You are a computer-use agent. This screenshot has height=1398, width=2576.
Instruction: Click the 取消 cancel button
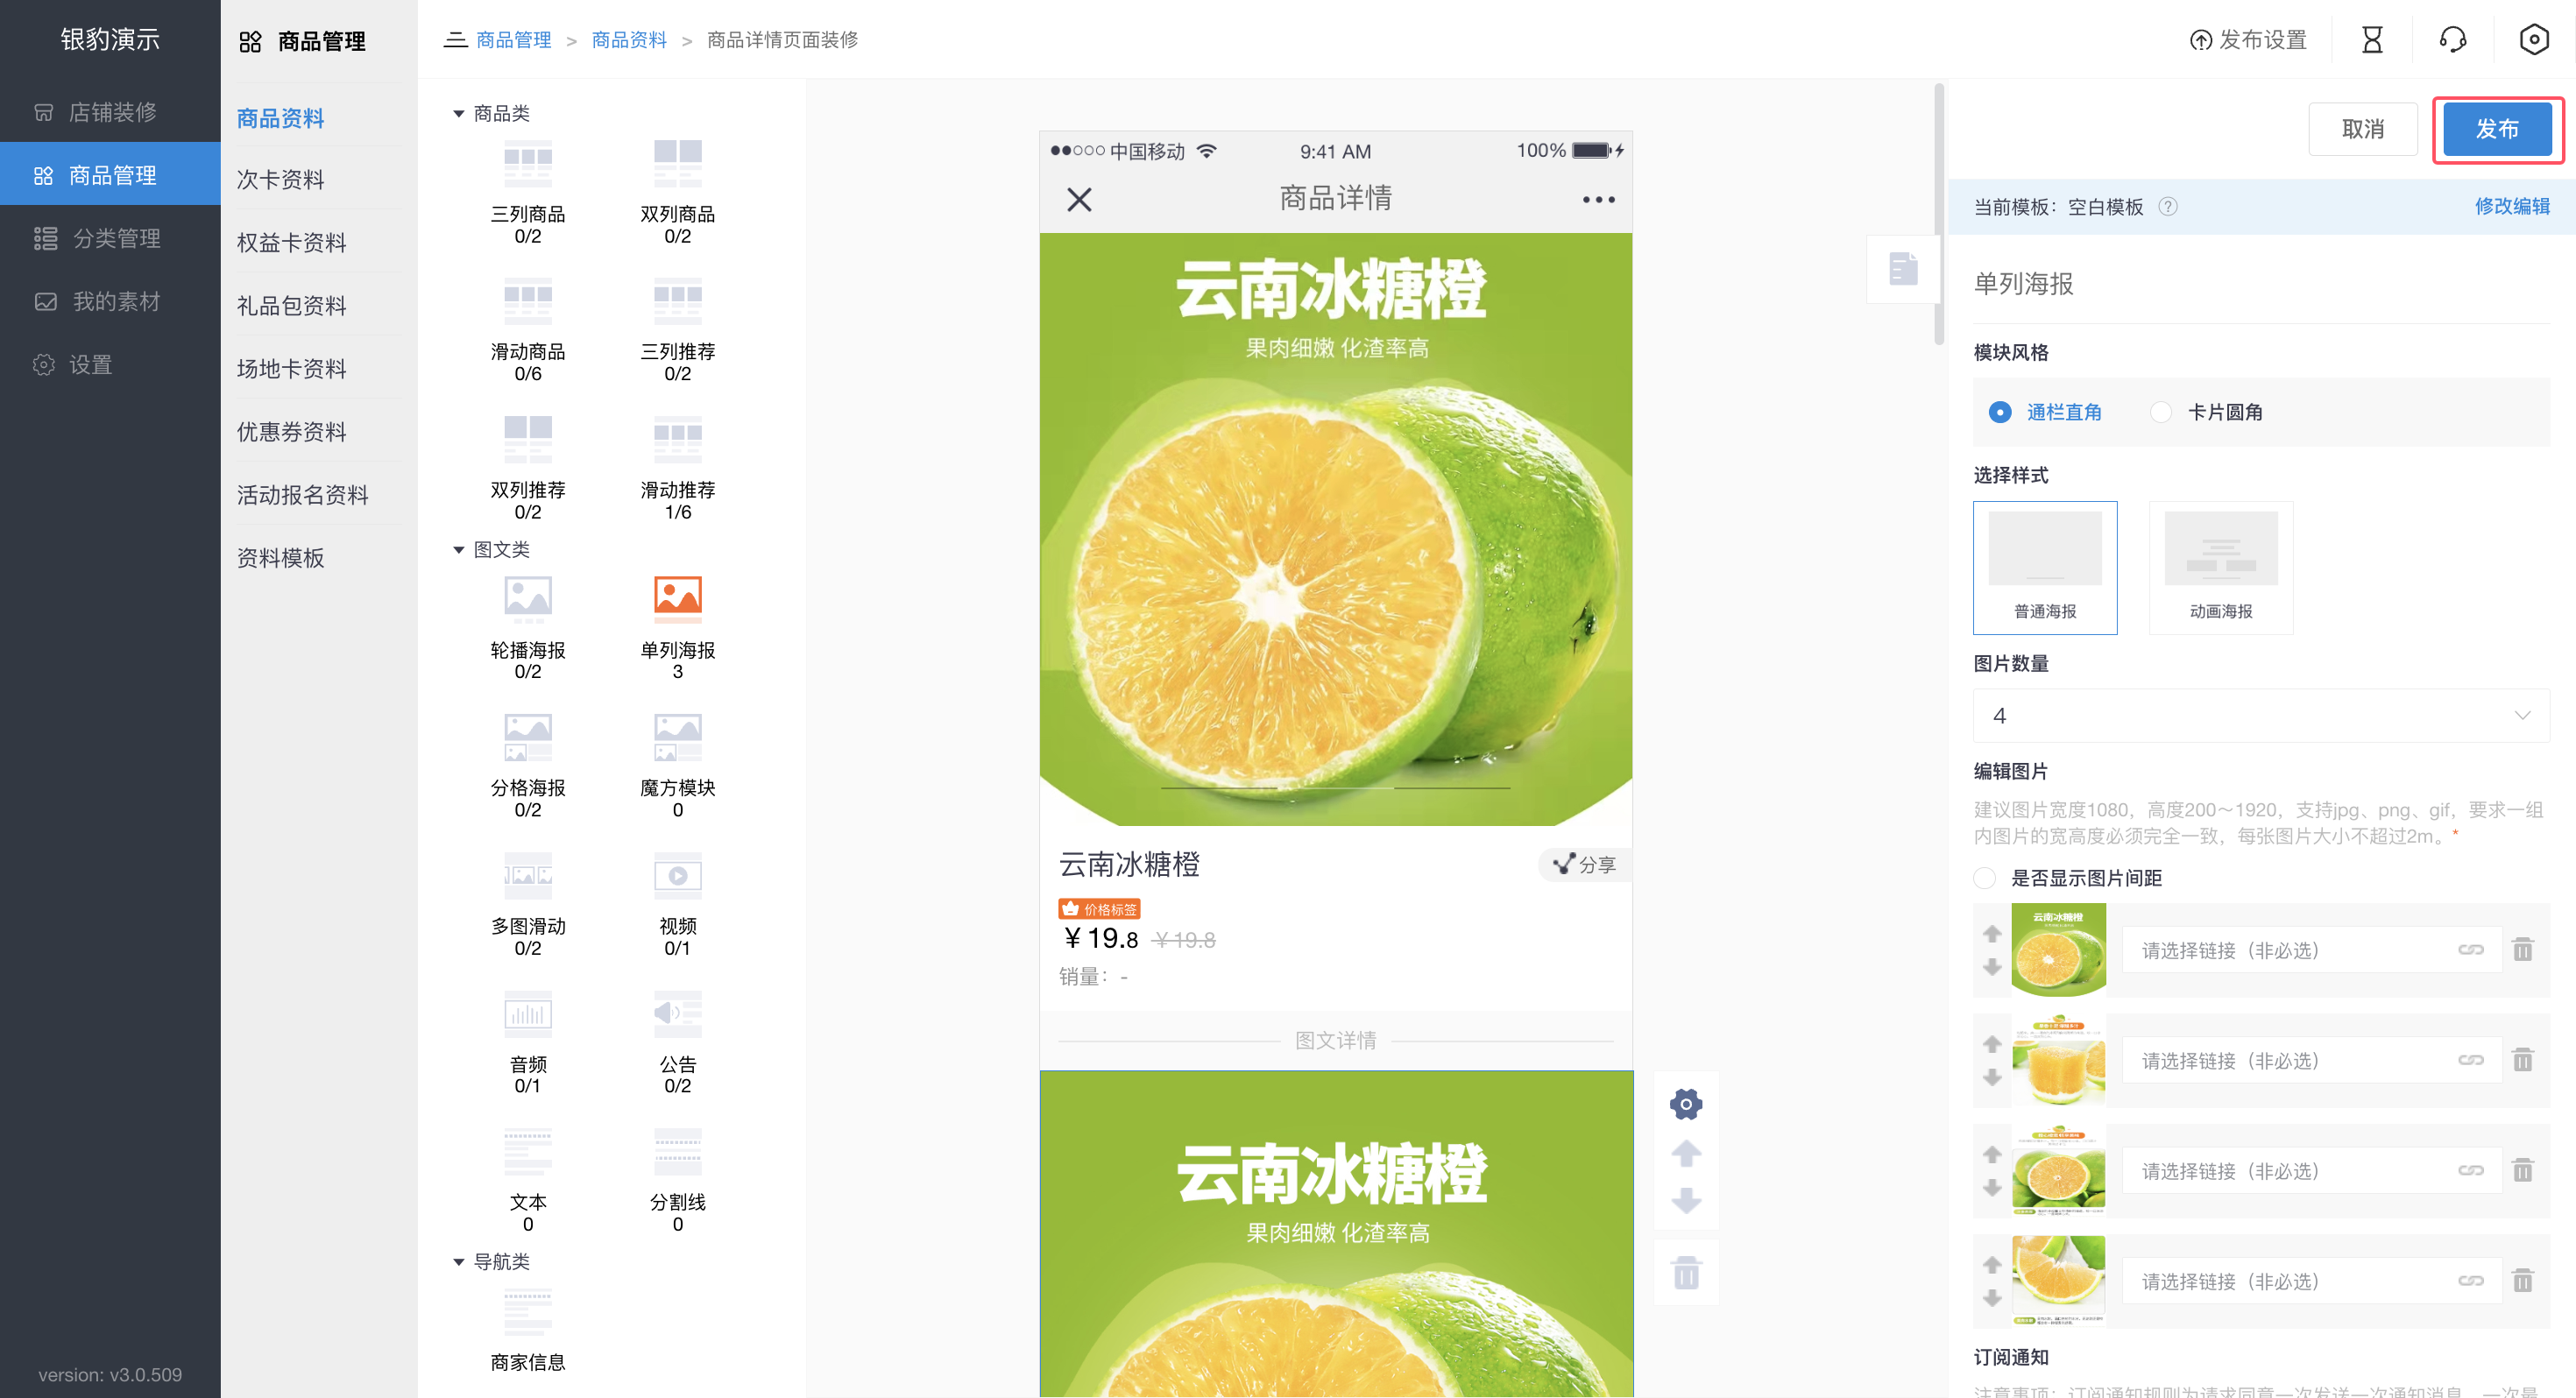point(2362,129)
